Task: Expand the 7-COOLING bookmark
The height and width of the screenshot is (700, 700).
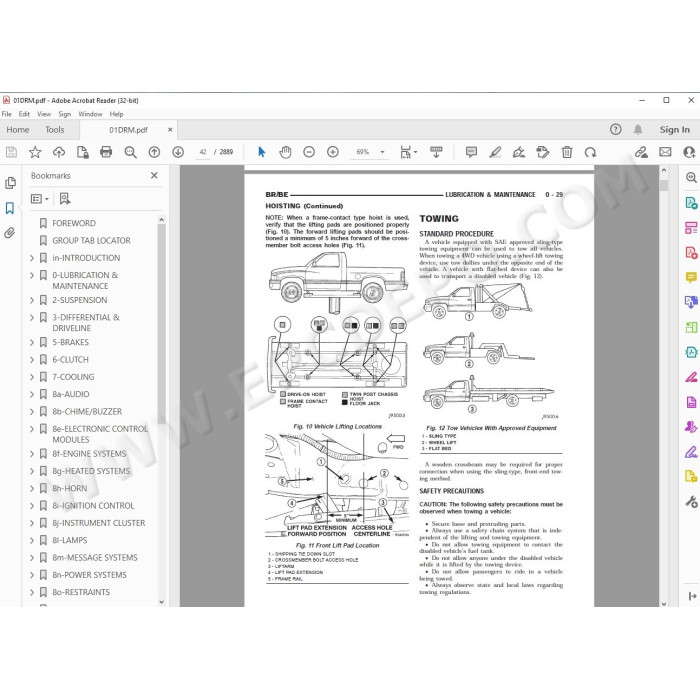Action: [32, 377]
